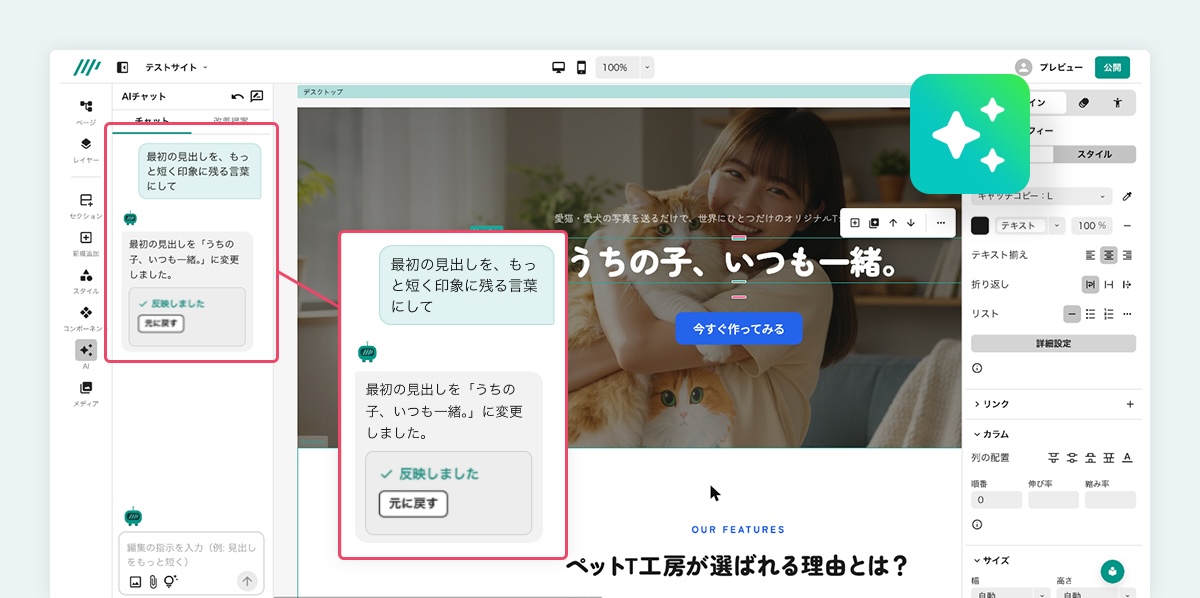The image size is (1200, 598).
Task: Click 詳細設定 button
Action: (1053, 343)
